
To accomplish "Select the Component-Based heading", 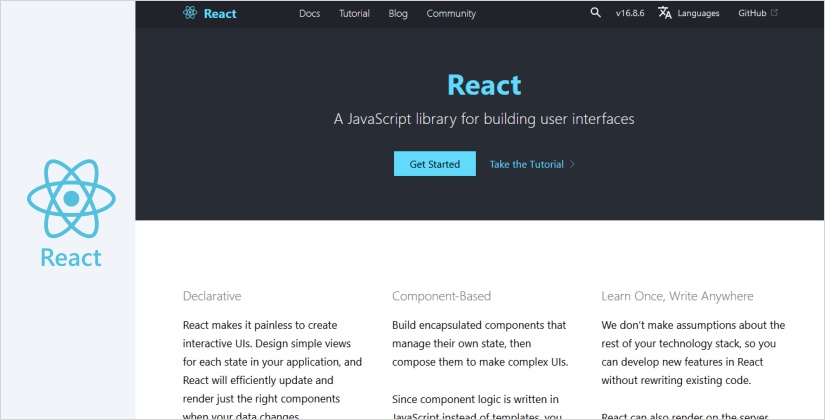I will coord(441,296).
